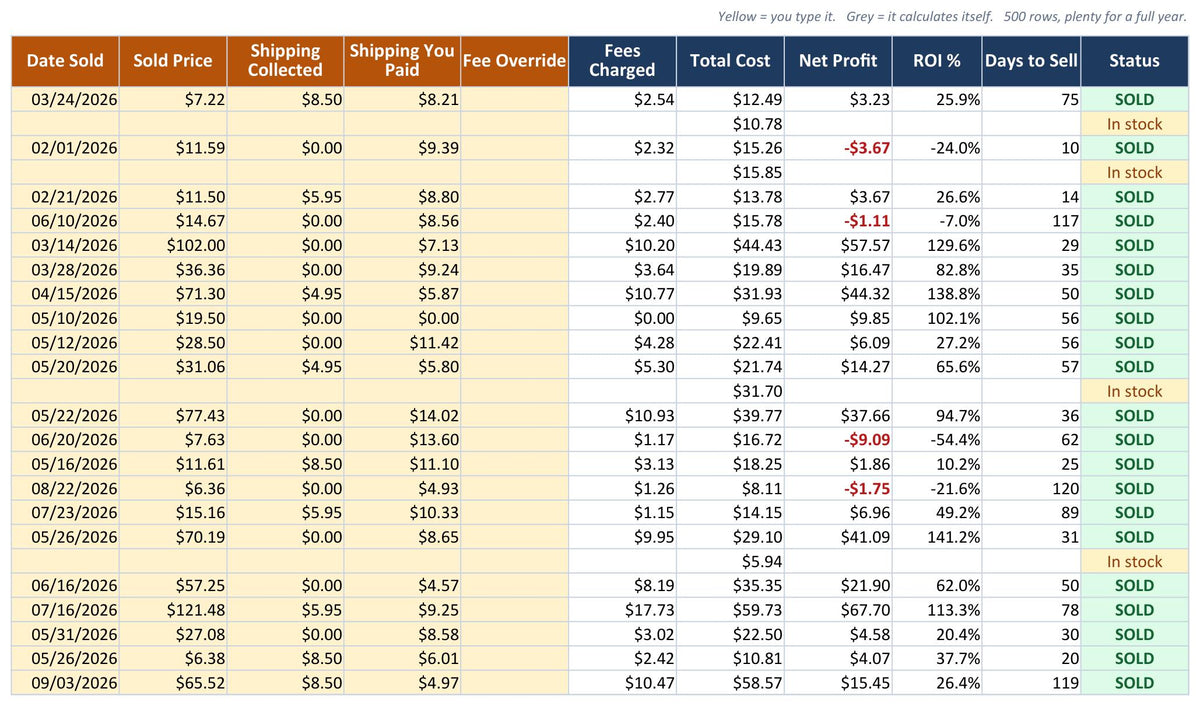Click sold price $65.52

(x=173, y=683)
